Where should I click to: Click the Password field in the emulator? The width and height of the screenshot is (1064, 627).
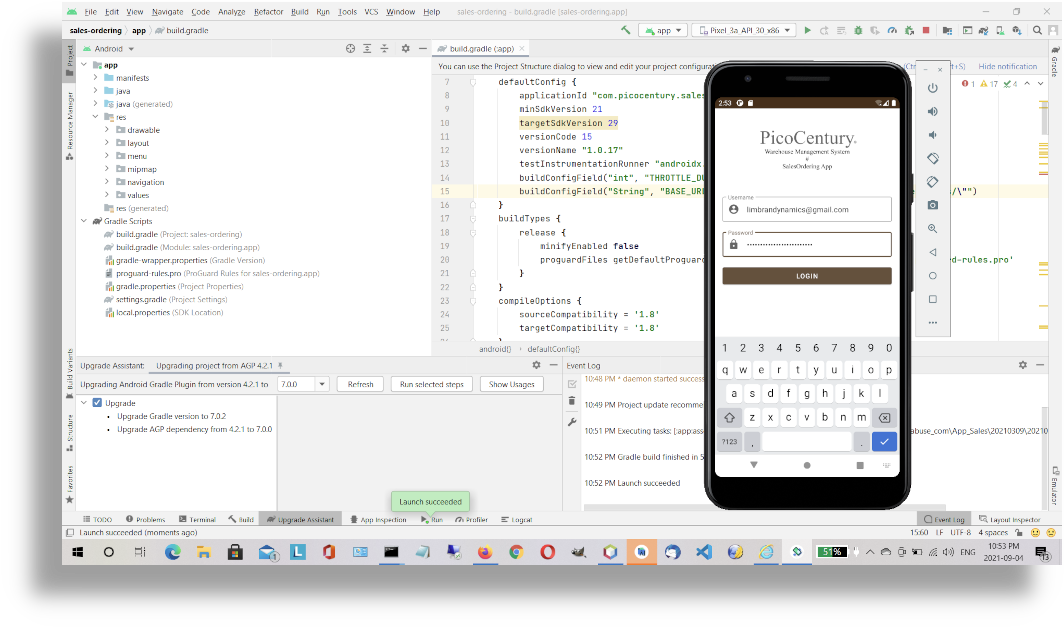(x=807, y=244)
